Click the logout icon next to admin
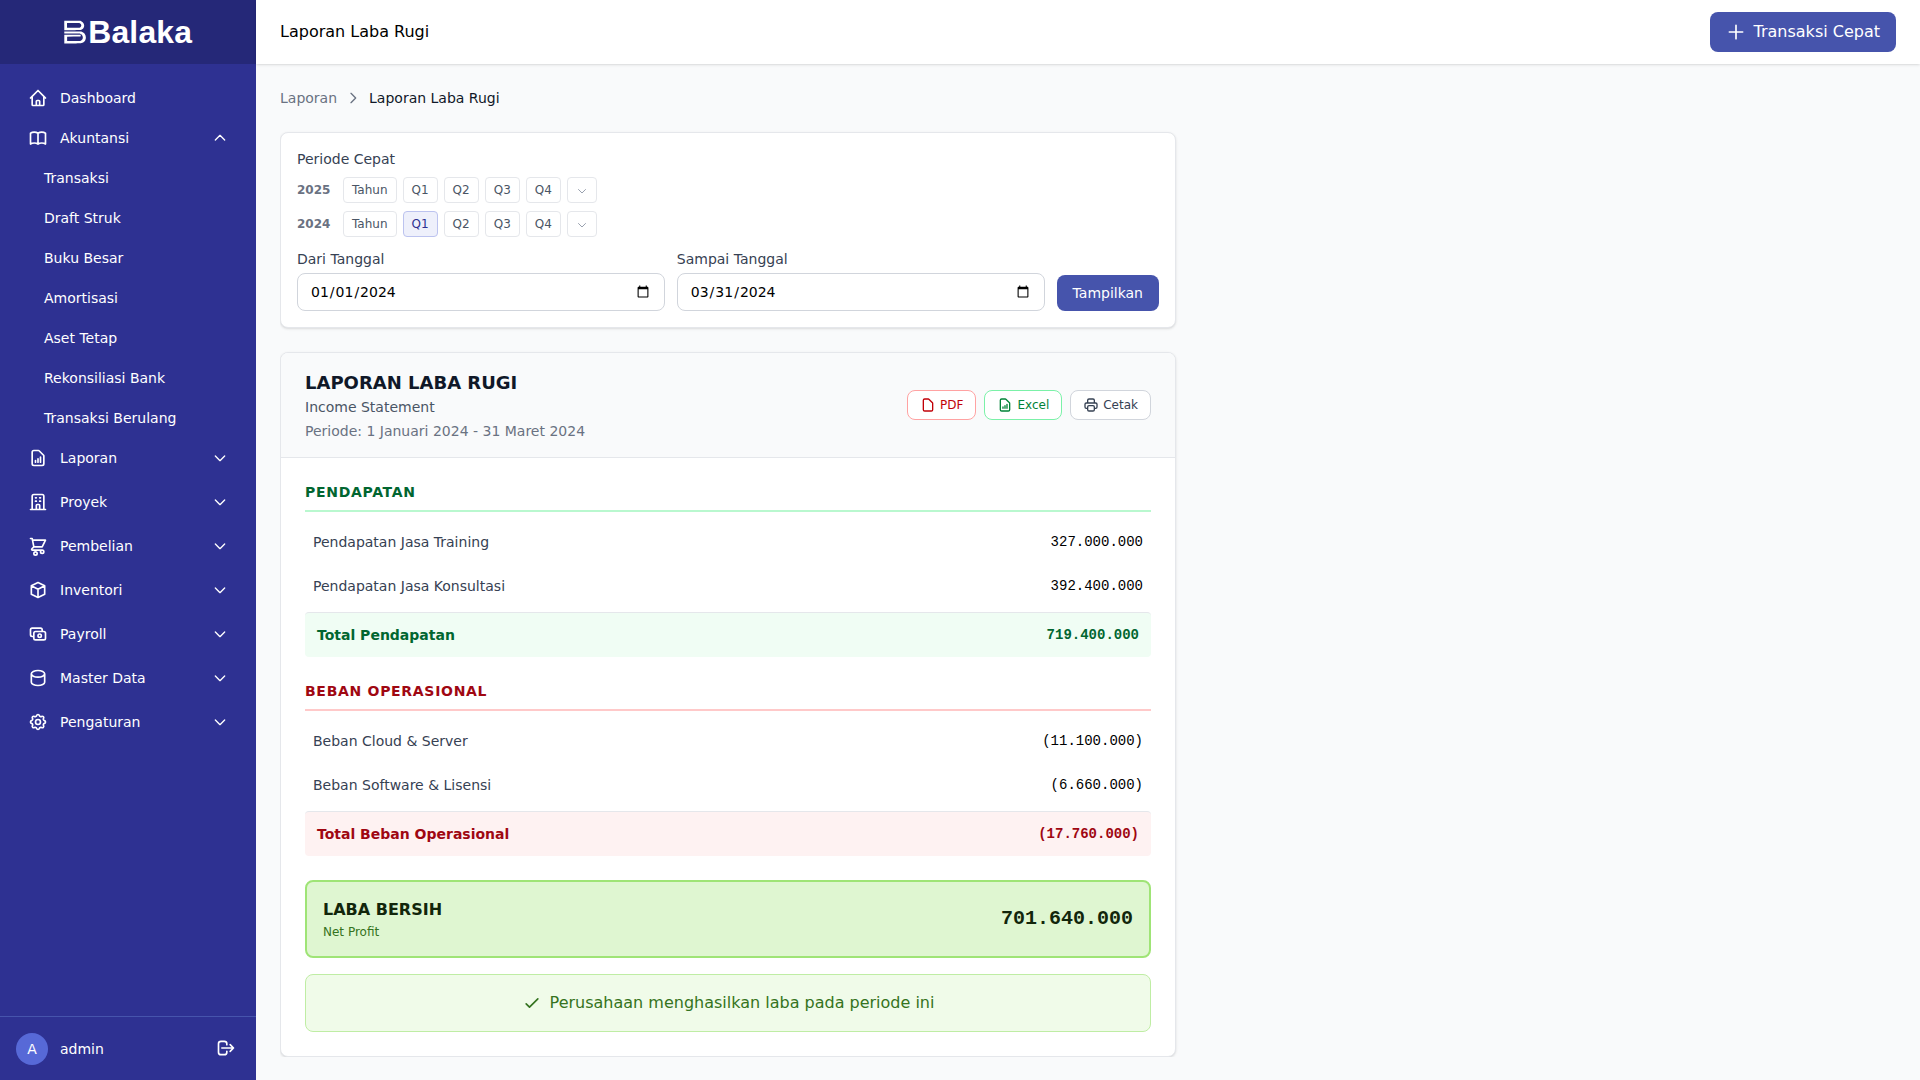The height and width of the screenshot is (1080, 1920). point(225,1048)
